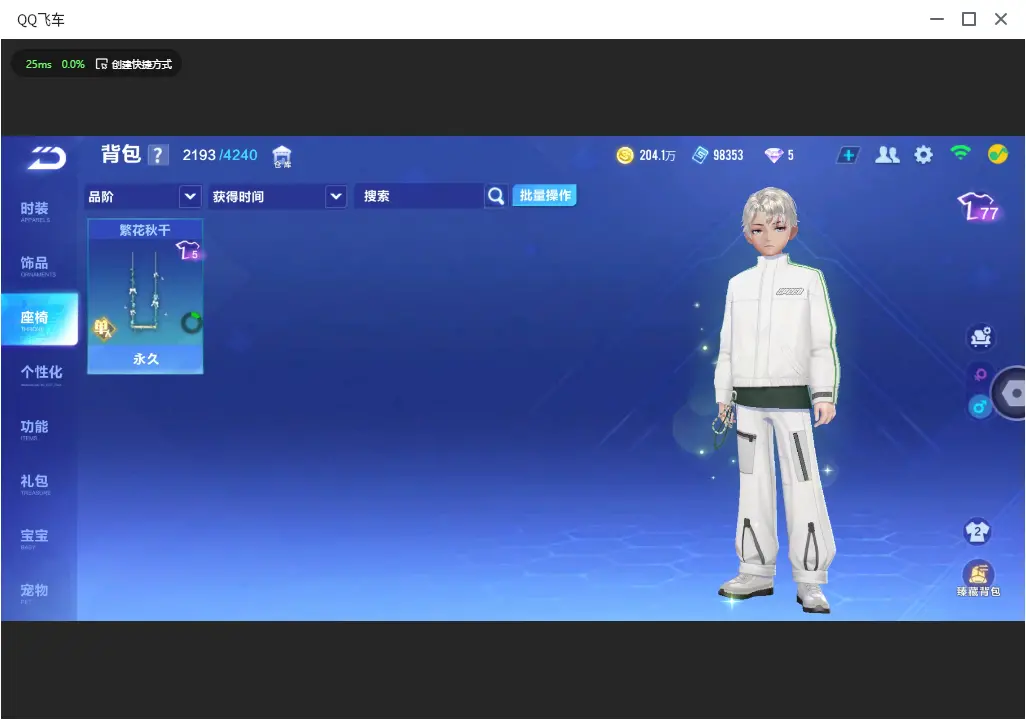Click the blue coupon currency icon

click(699, 155)
